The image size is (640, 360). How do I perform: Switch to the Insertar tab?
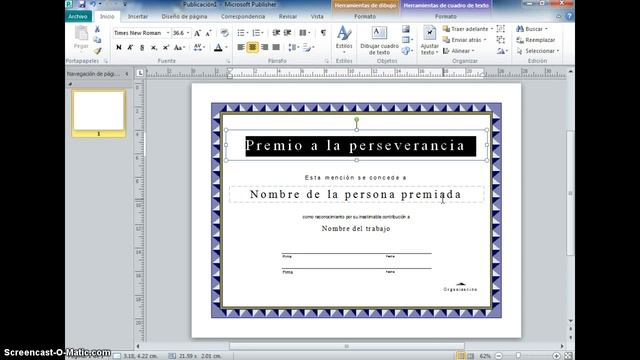click(138, 16)
